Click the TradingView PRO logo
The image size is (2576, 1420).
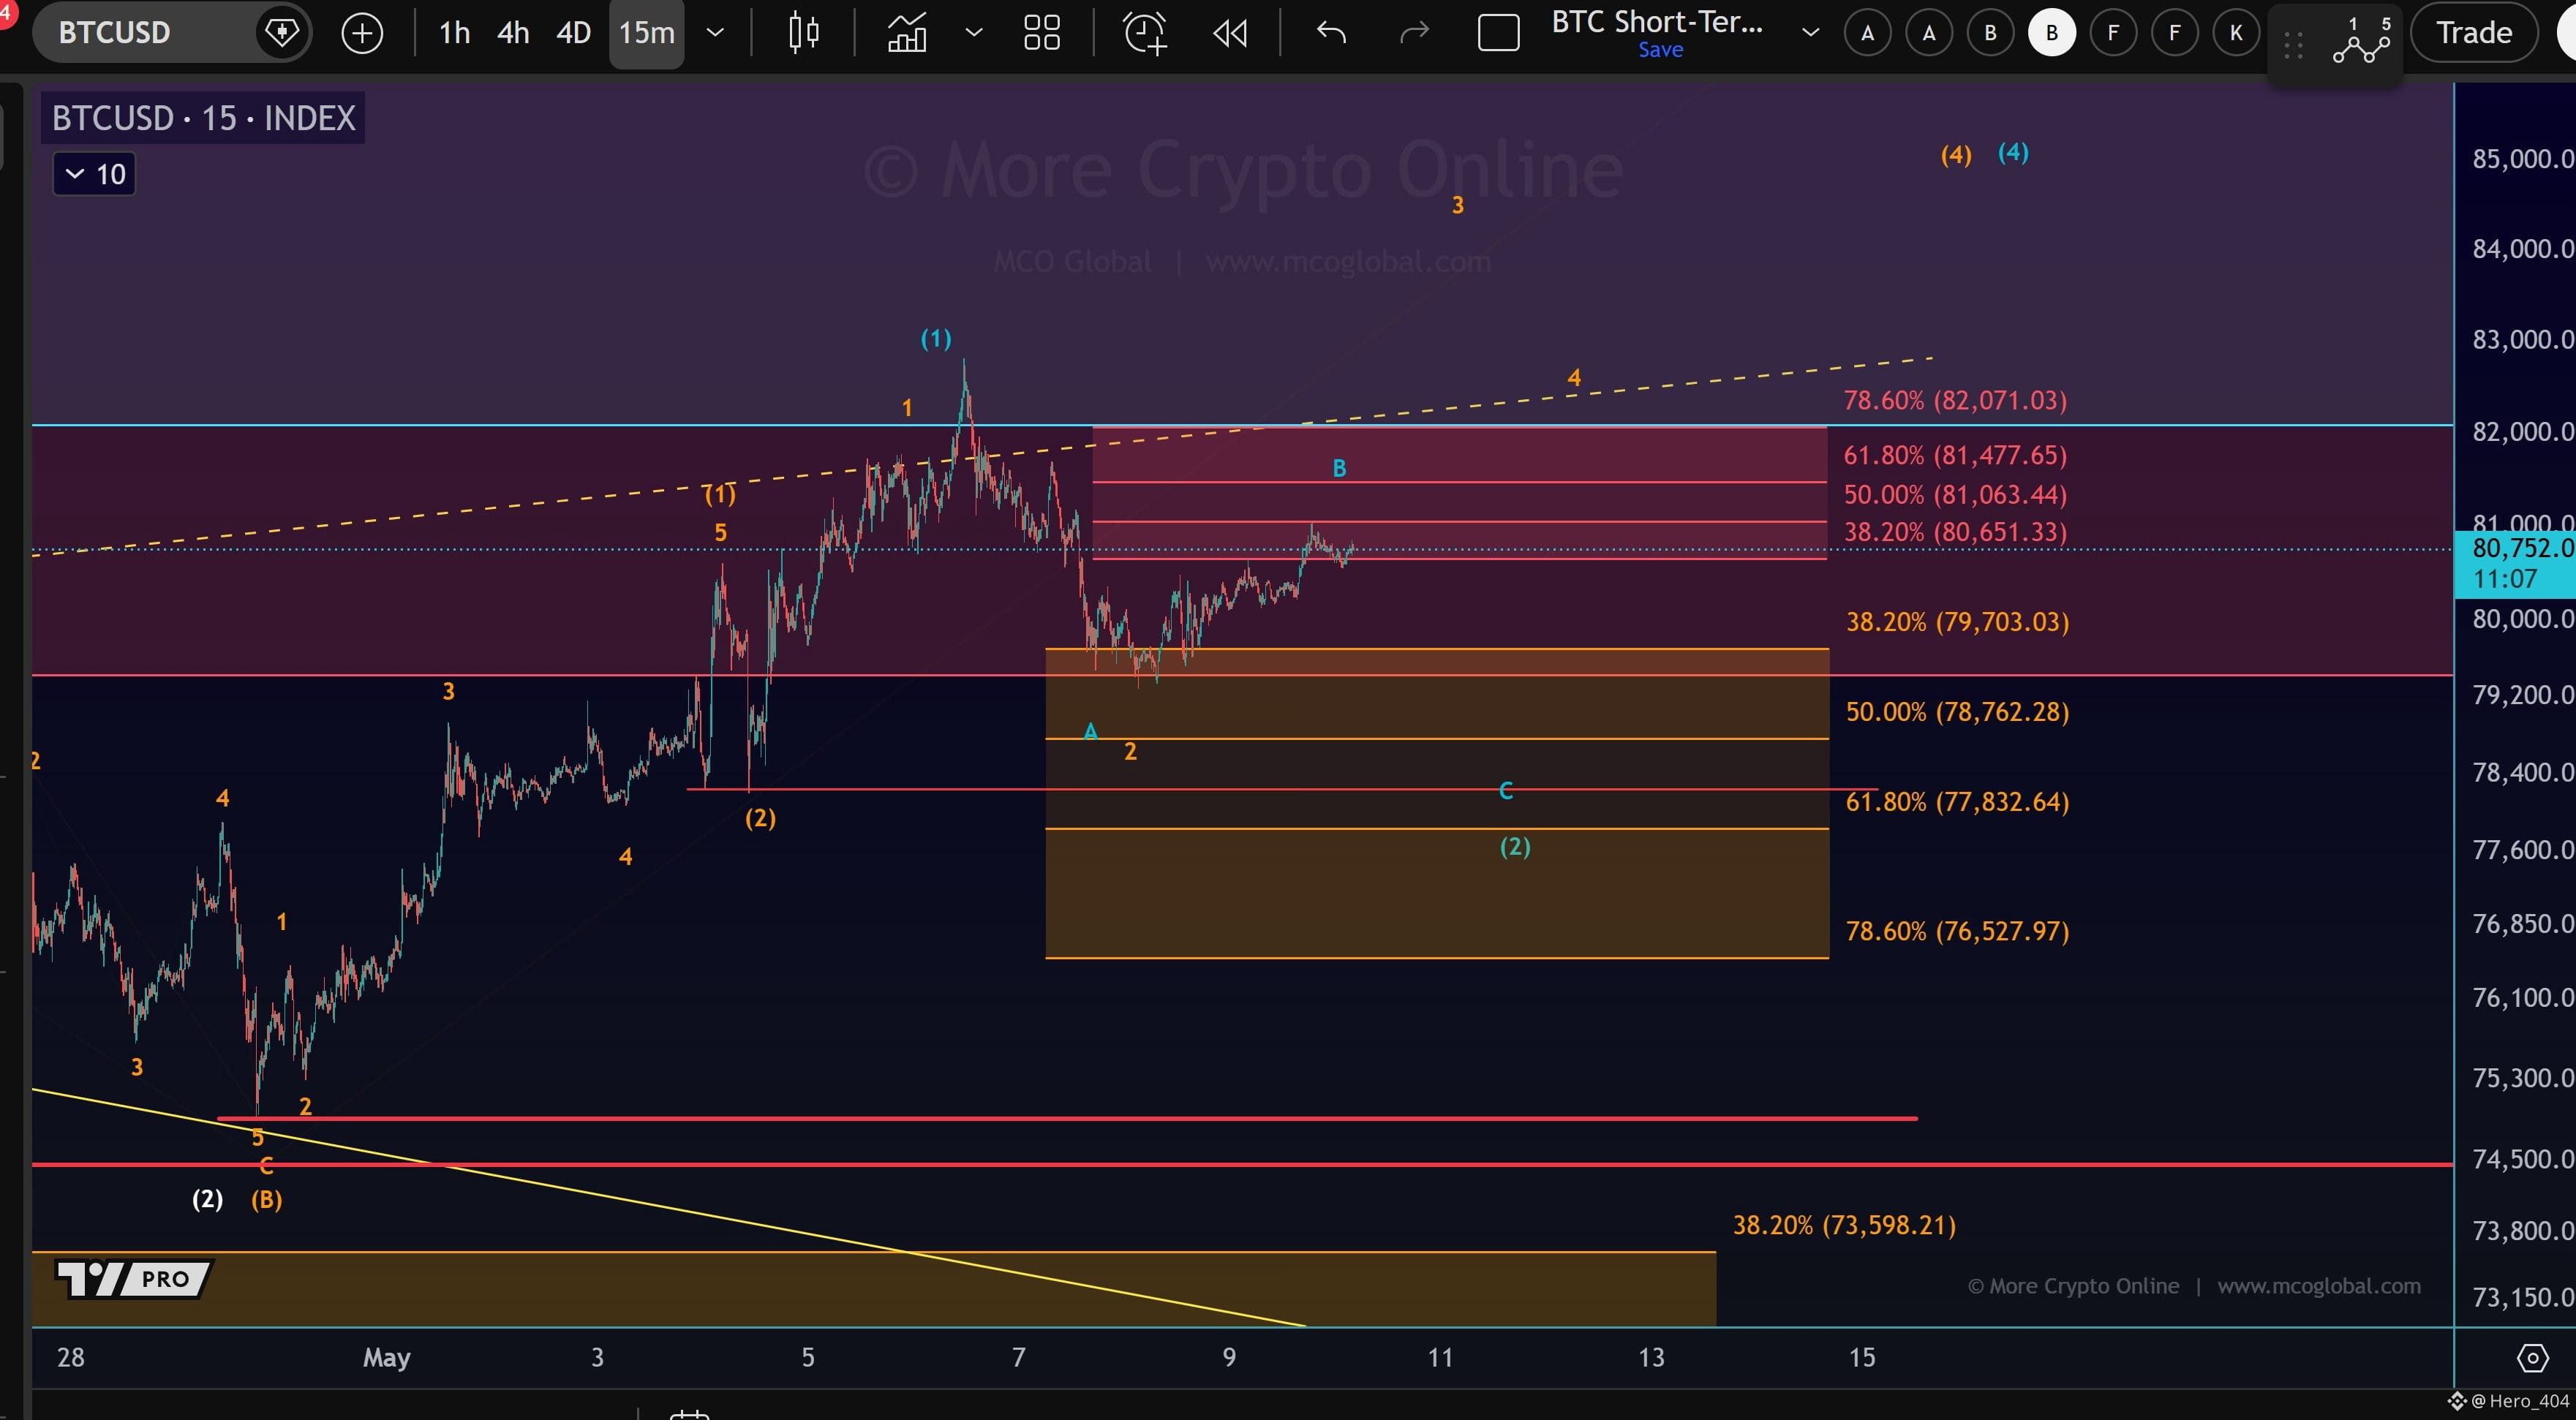134,1278
